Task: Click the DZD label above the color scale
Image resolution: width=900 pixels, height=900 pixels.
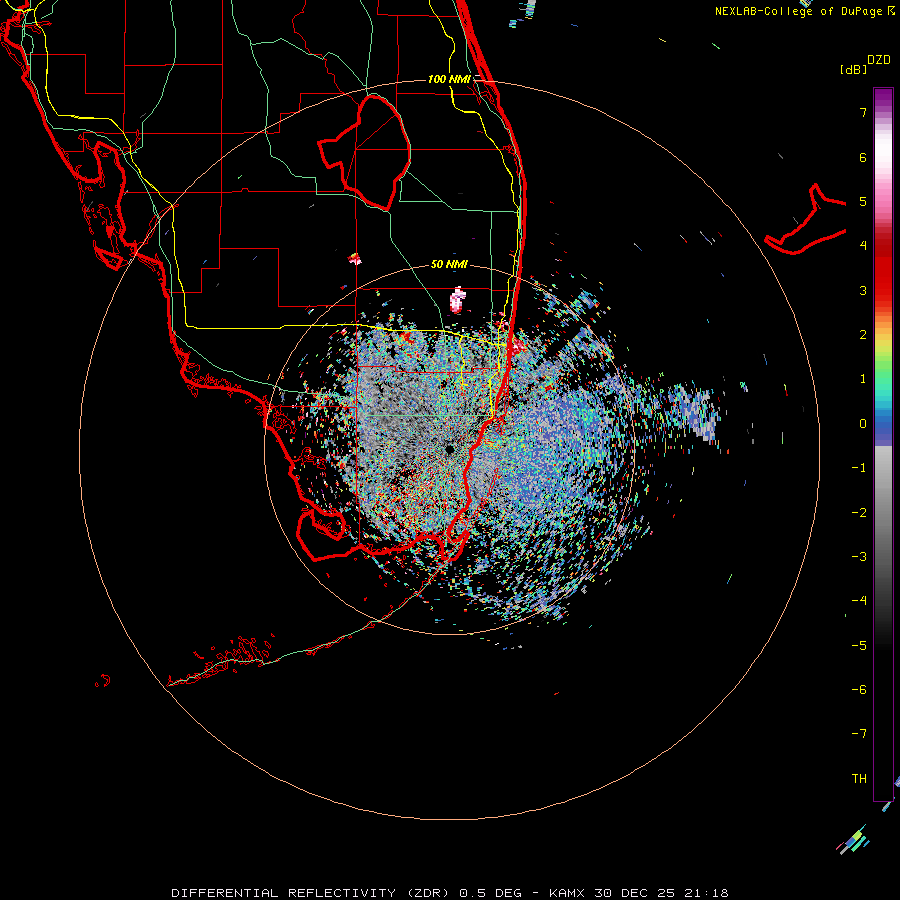Action: pyautogui.click(x=879, y=60)
